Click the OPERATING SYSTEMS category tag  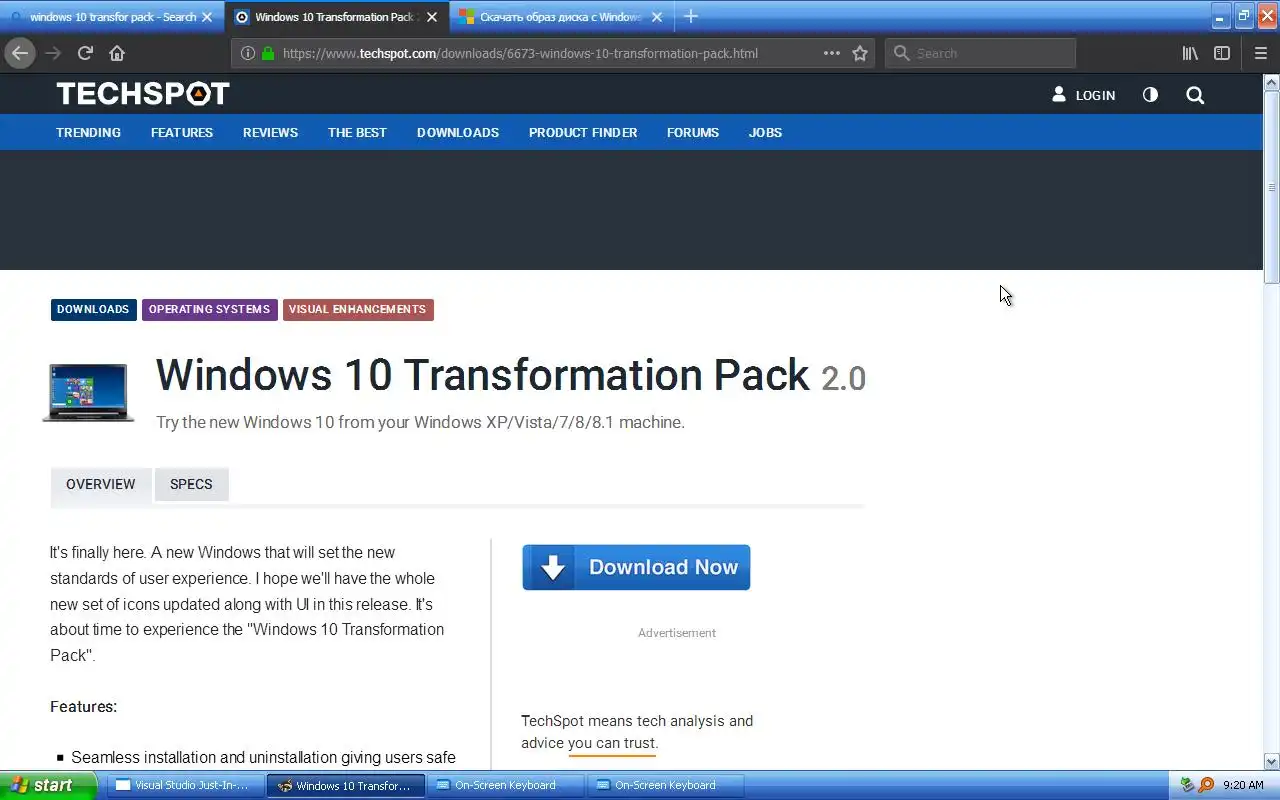pyautogui.click(x=209, y=309)
